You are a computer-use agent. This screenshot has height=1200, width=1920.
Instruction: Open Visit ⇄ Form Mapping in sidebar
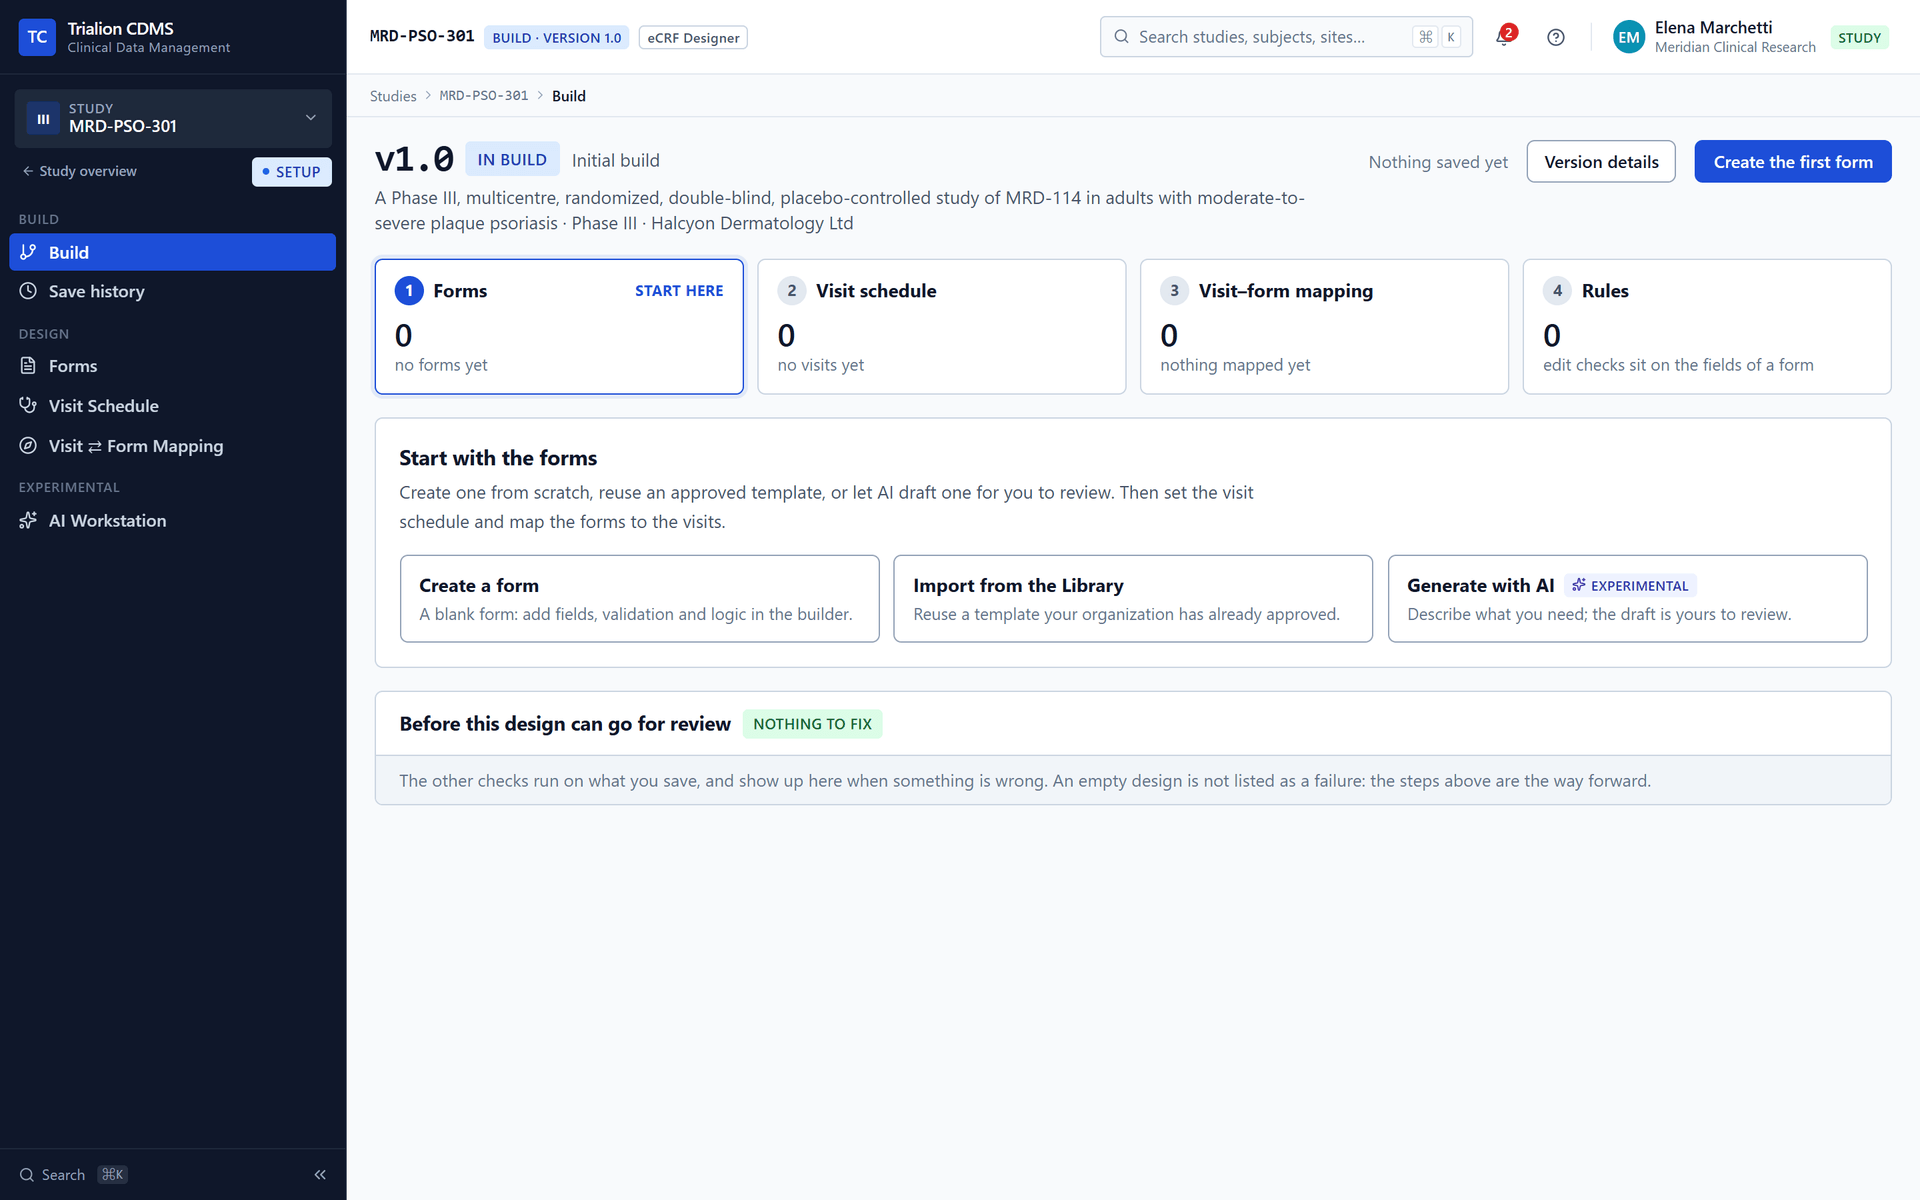[x=172, y=446]
